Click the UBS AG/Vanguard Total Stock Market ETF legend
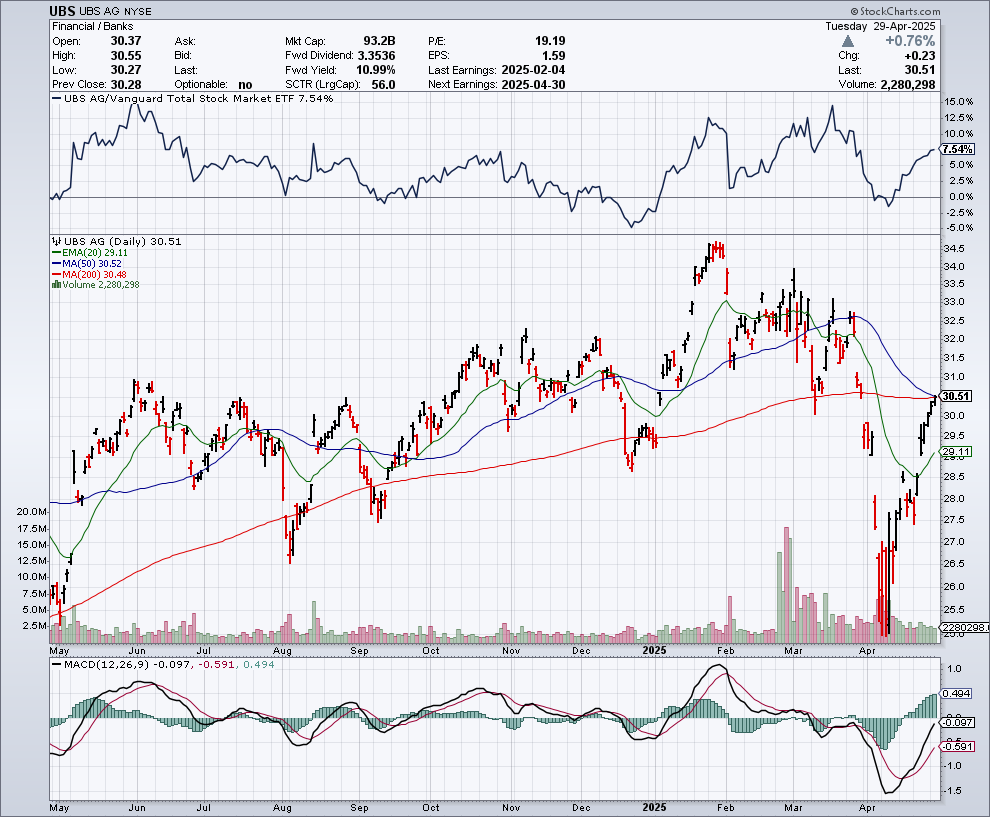This screenshot has height=817, width=990. coord(193,98)
